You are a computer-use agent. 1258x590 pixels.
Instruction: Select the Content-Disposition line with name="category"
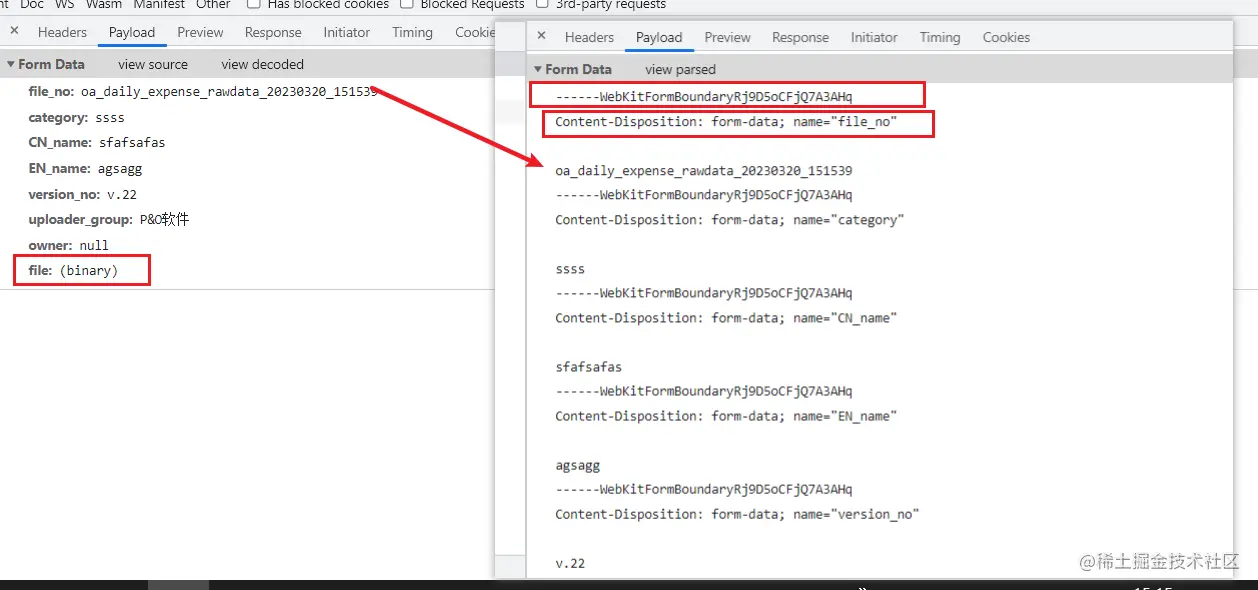[x=729, y=220]
